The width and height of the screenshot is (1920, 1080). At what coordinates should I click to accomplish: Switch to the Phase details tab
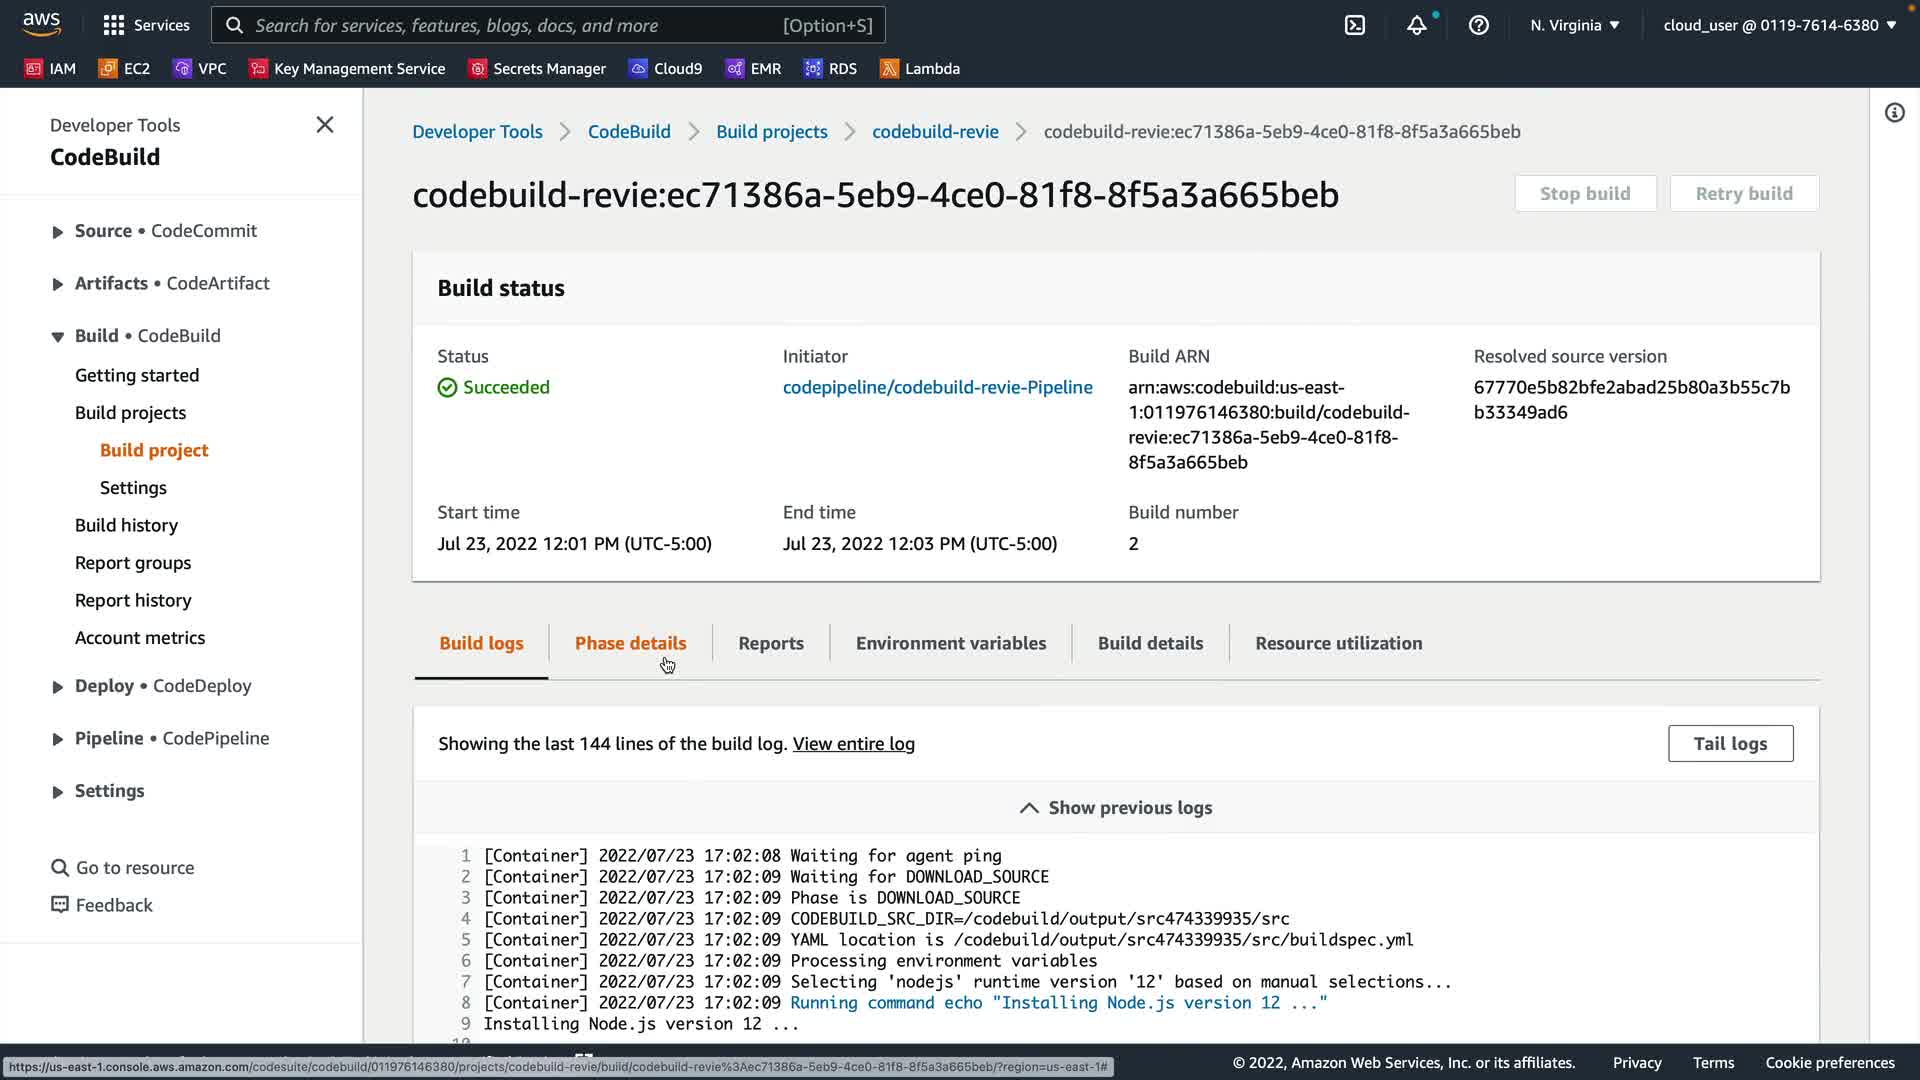click(x=630, y=643)
